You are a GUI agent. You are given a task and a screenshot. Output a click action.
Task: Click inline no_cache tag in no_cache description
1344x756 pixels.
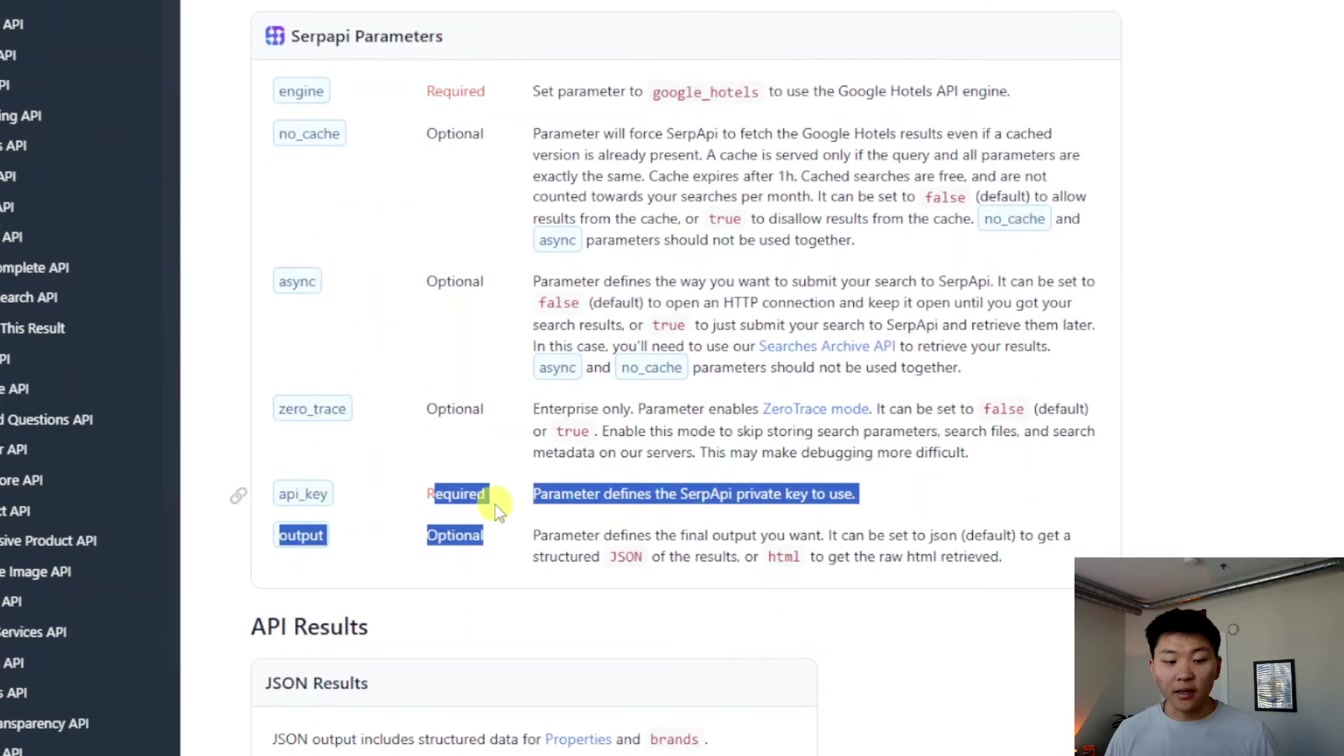[1014, 219]
